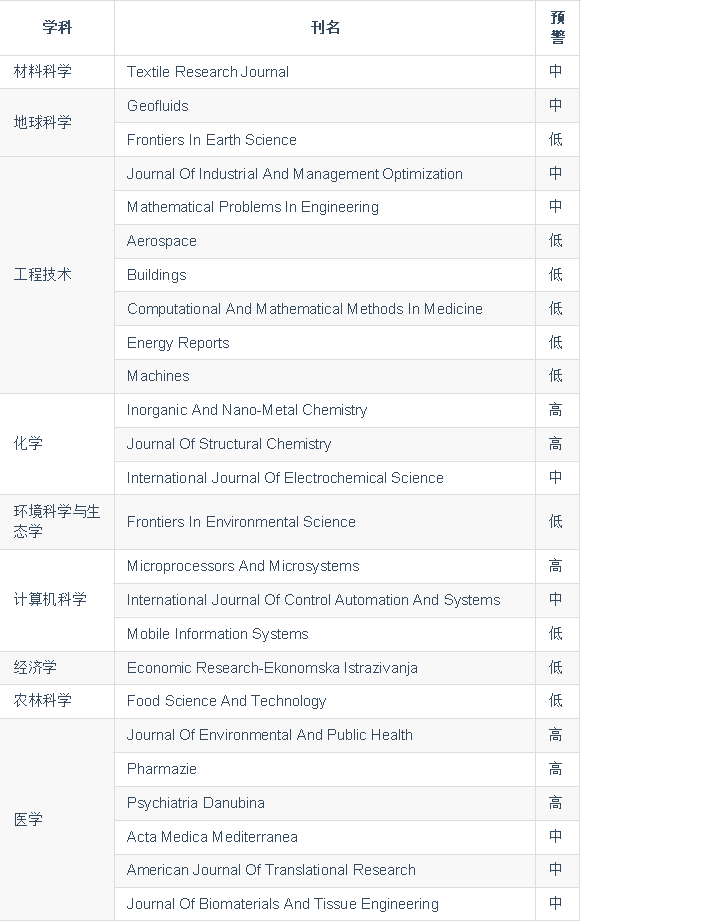The width and height of the screenshot is (719, 921).
Task: Select the Aerospace journal entry
Action: click(162, 241)
